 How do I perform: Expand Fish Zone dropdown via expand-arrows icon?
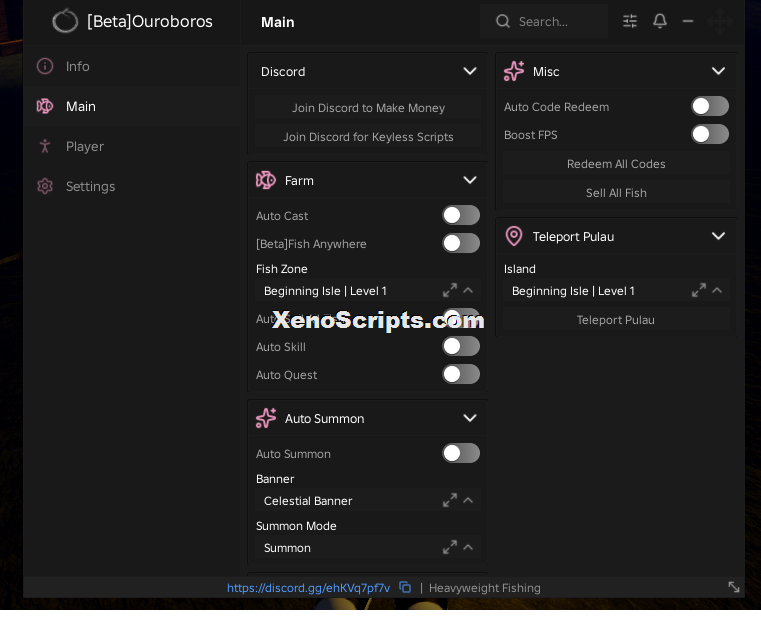click(x=450, y=291)
